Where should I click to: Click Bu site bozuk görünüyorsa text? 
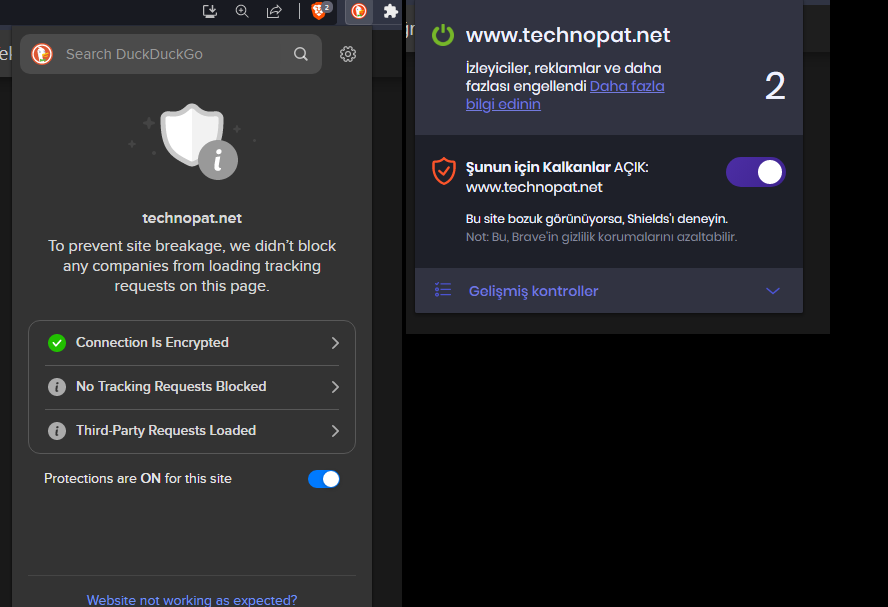click(597, 219)
